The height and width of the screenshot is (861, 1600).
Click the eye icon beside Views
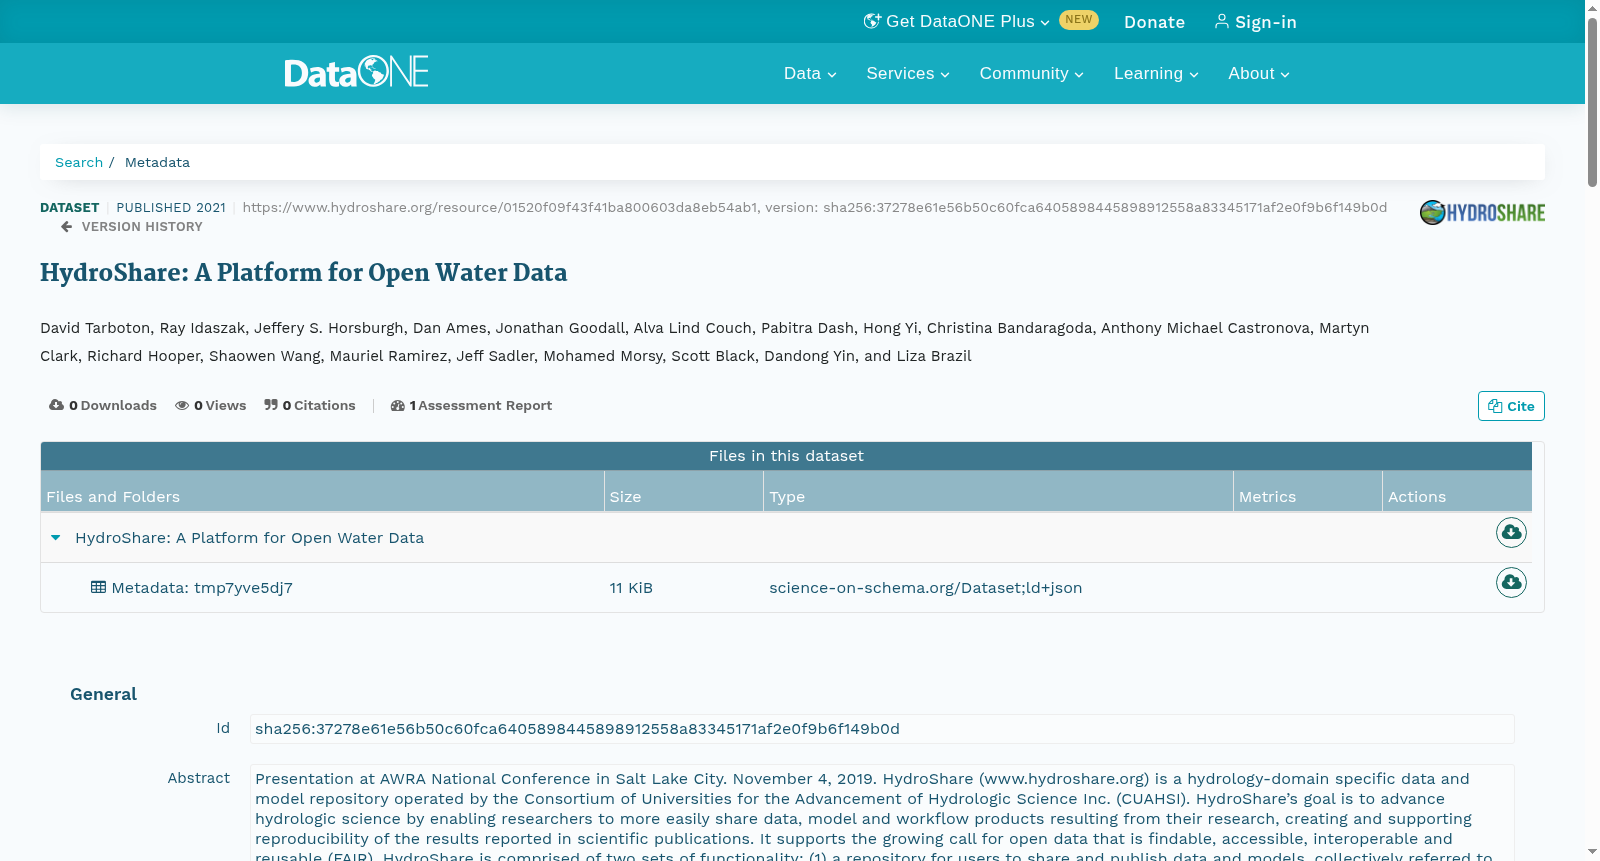(182, 405)
